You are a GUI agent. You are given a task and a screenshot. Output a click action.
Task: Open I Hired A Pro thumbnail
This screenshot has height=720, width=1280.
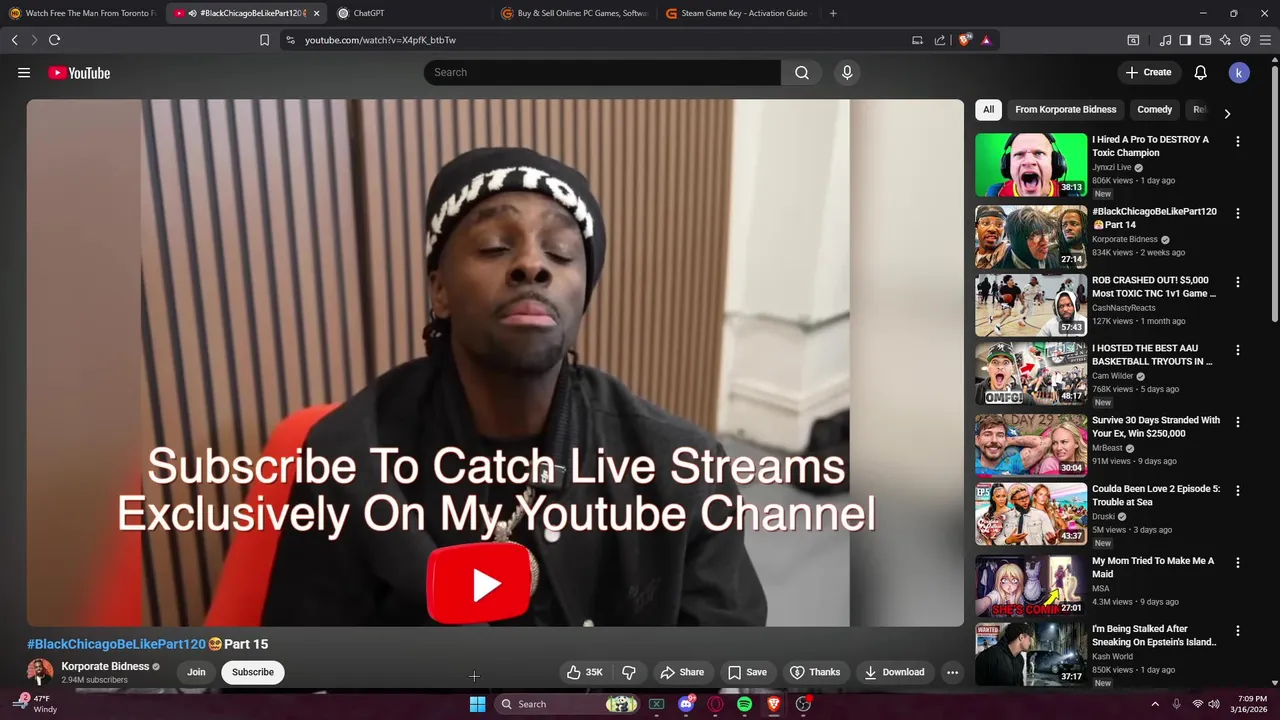click(1031, 165)
